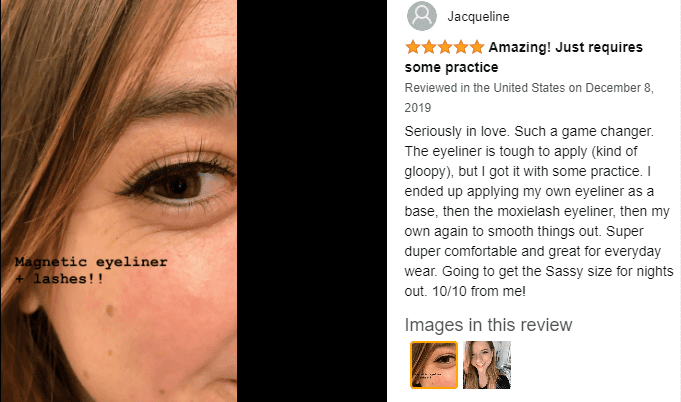Click the large eye close-up photo
Image resolution: width=681 pixels, height=402 pixels.
click(x=119, y=201)
